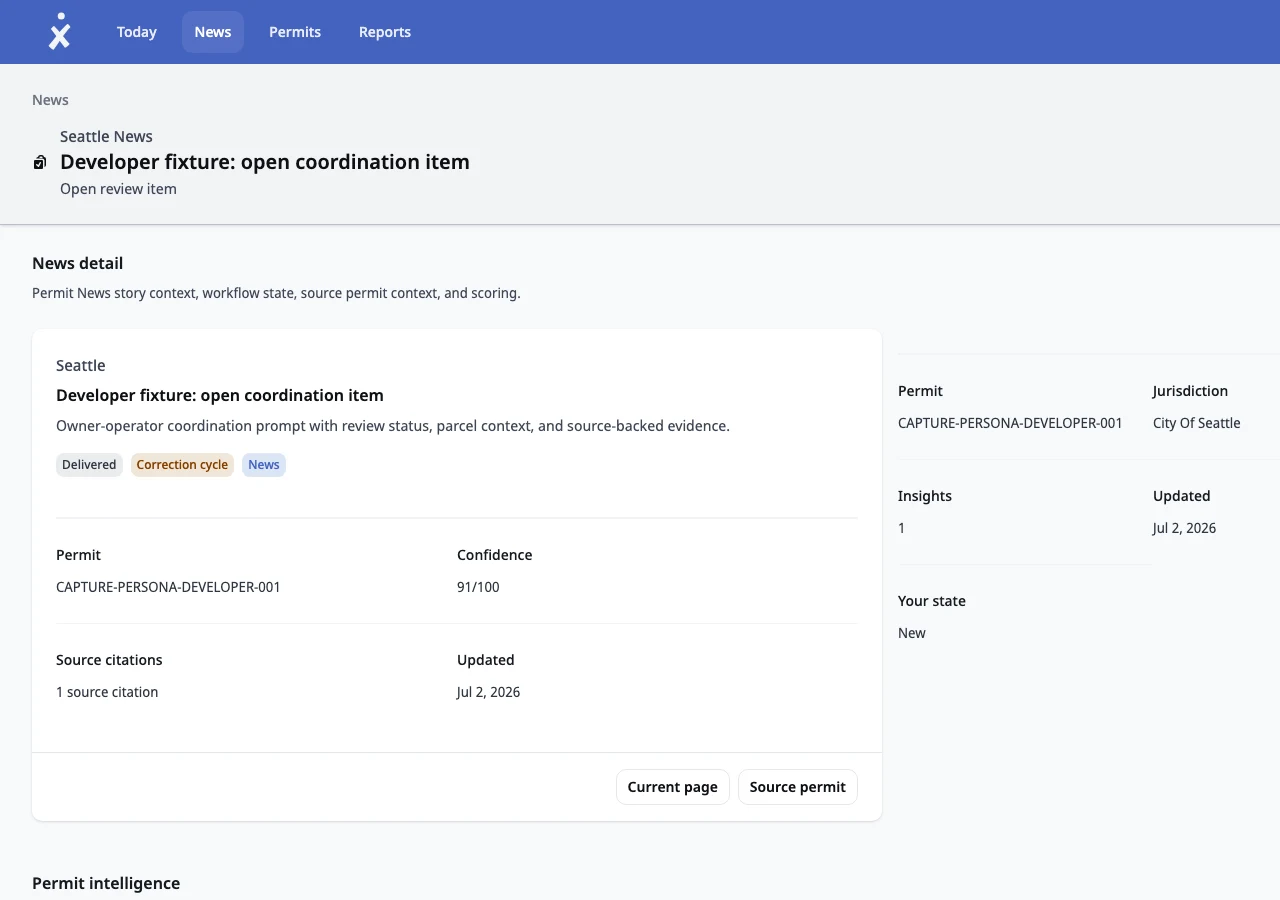This screenshot has height=900, width=1280.
Task: Click the 'Confidence' field label
Action: [495, 555]
